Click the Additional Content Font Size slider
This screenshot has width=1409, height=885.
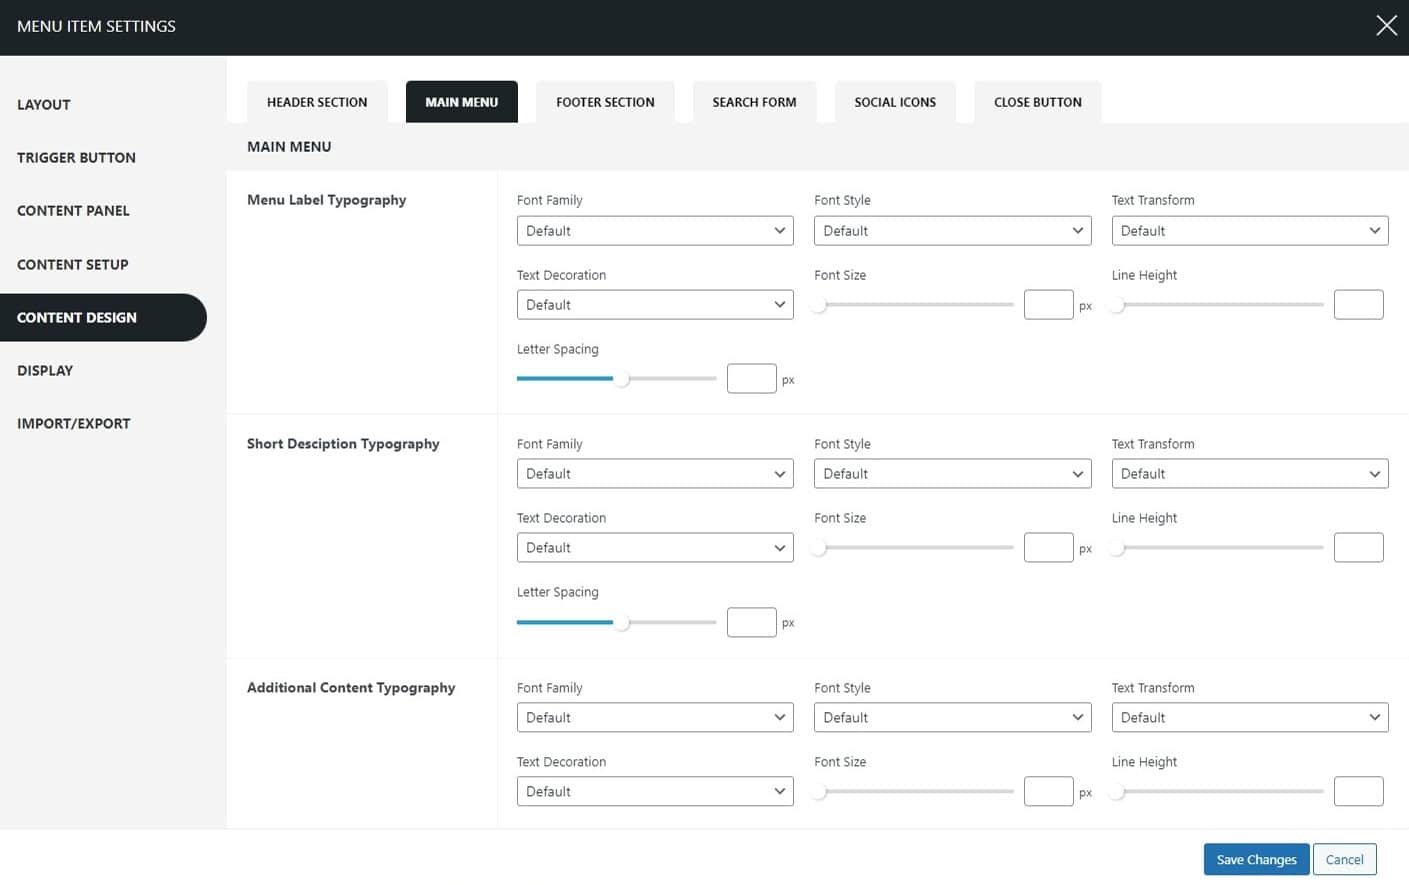click(914, 791)
